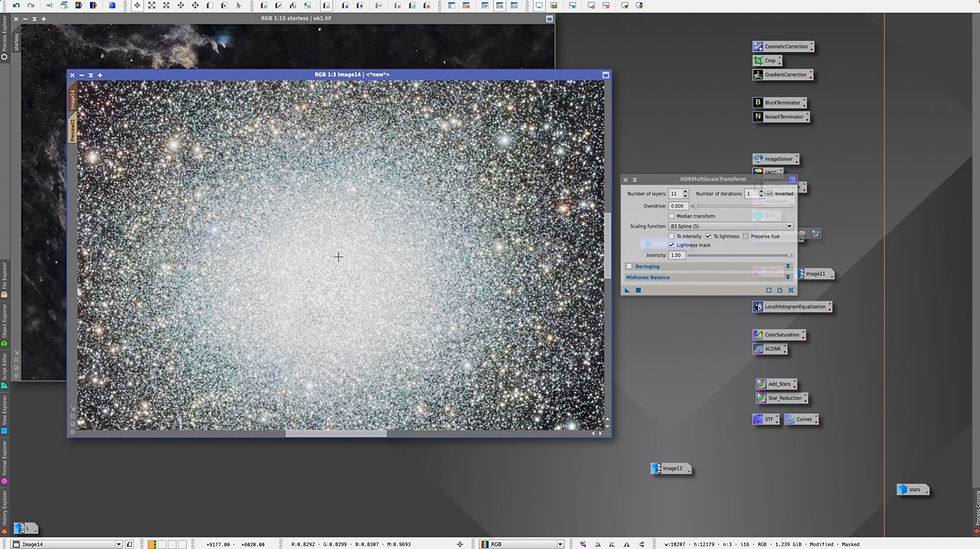Enable the Preserve hue checkbox

(x=746, y=236)
